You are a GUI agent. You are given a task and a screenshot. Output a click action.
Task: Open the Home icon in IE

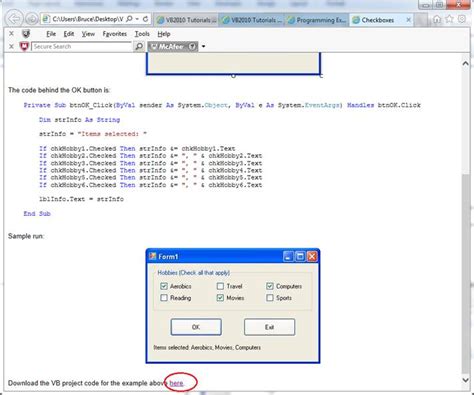[437, 19]
